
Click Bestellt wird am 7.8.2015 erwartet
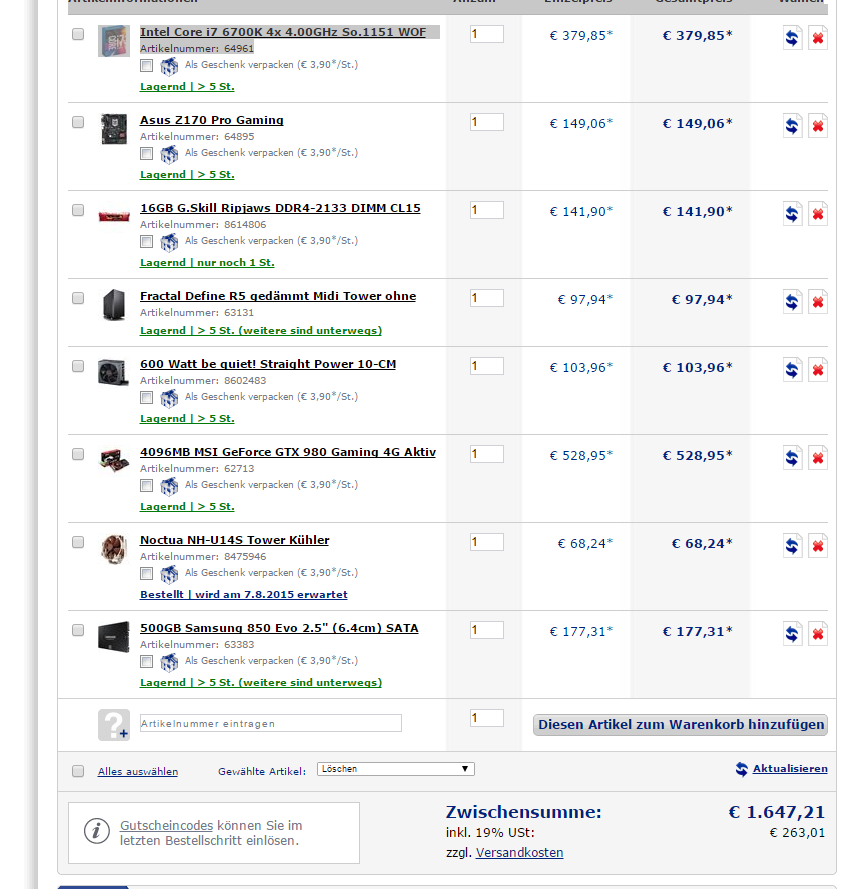(244, 595)
